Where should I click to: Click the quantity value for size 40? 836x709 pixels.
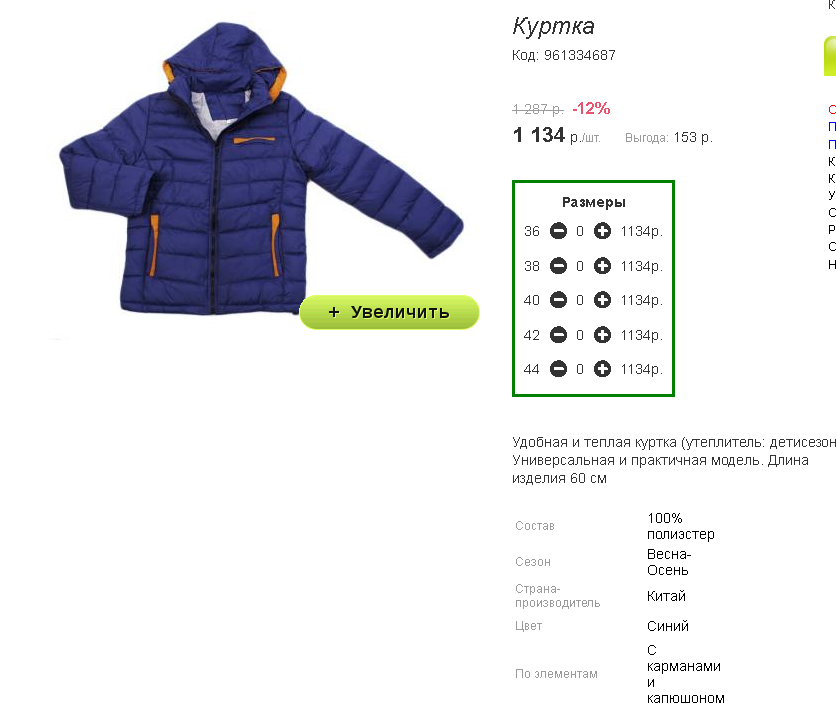click(x=580, y=300)
